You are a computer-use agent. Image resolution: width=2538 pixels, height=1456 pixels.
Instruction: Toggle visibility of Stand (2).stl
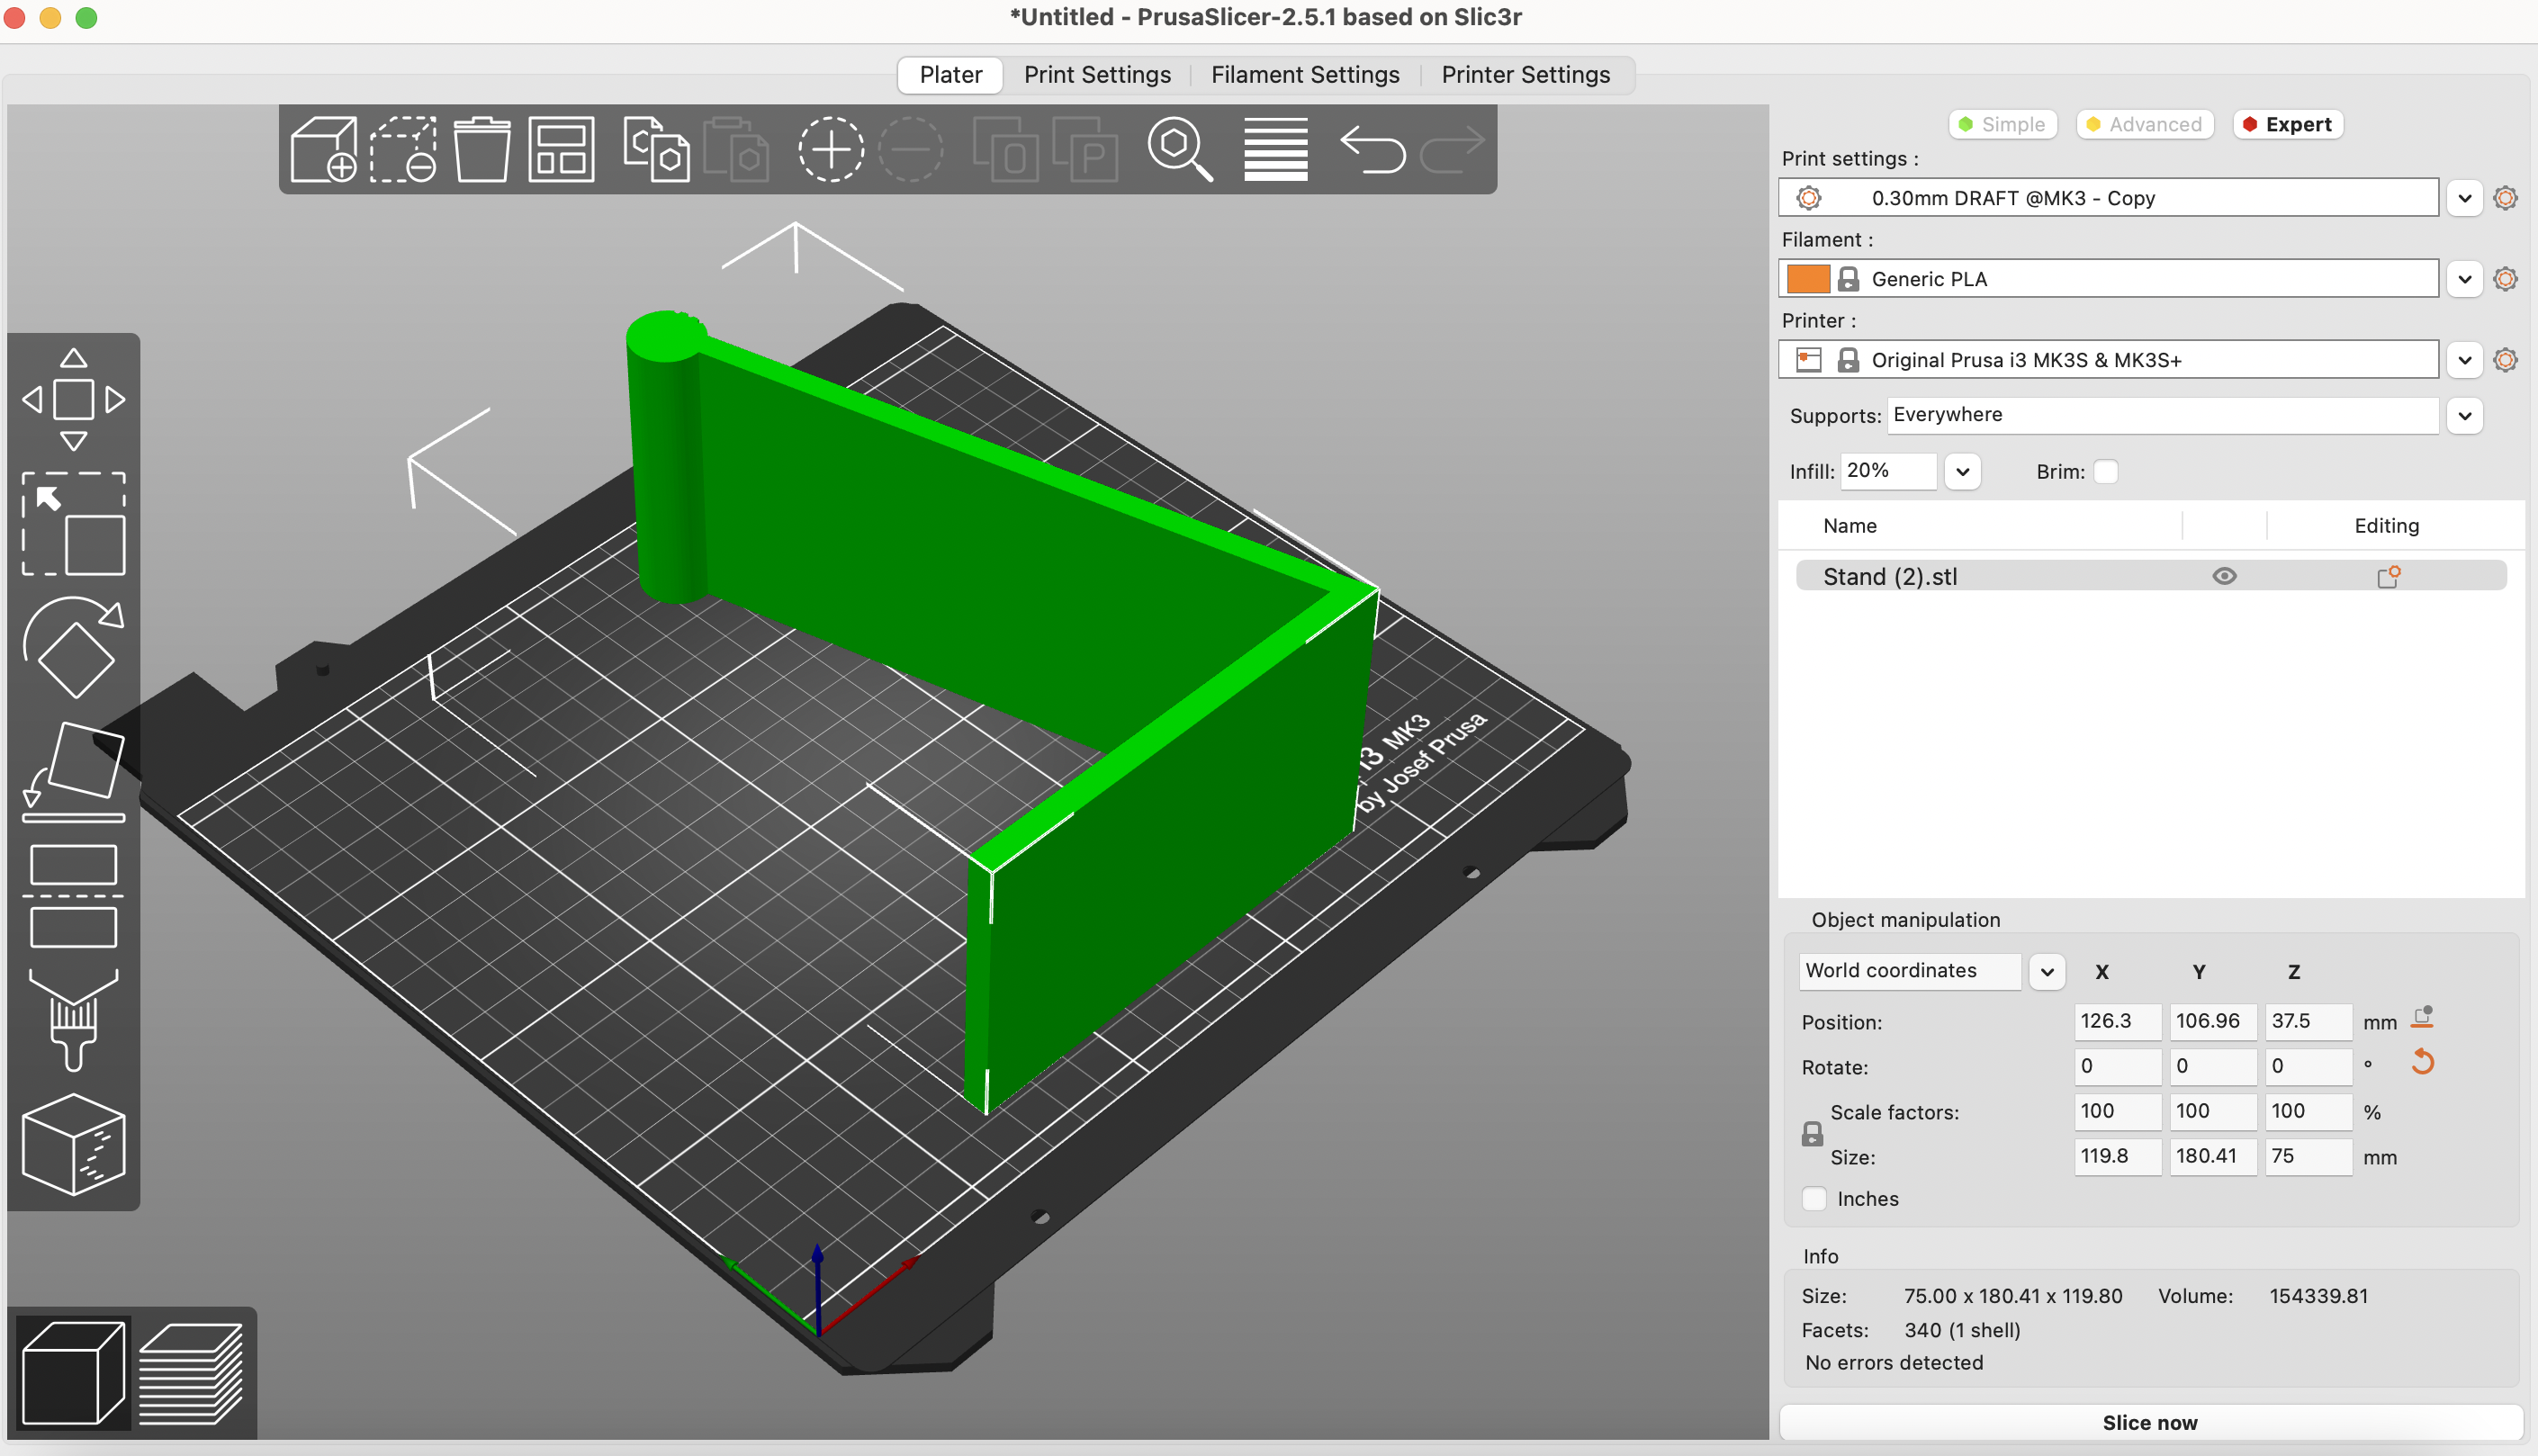pyautogui.click(x=2226, y=575)
